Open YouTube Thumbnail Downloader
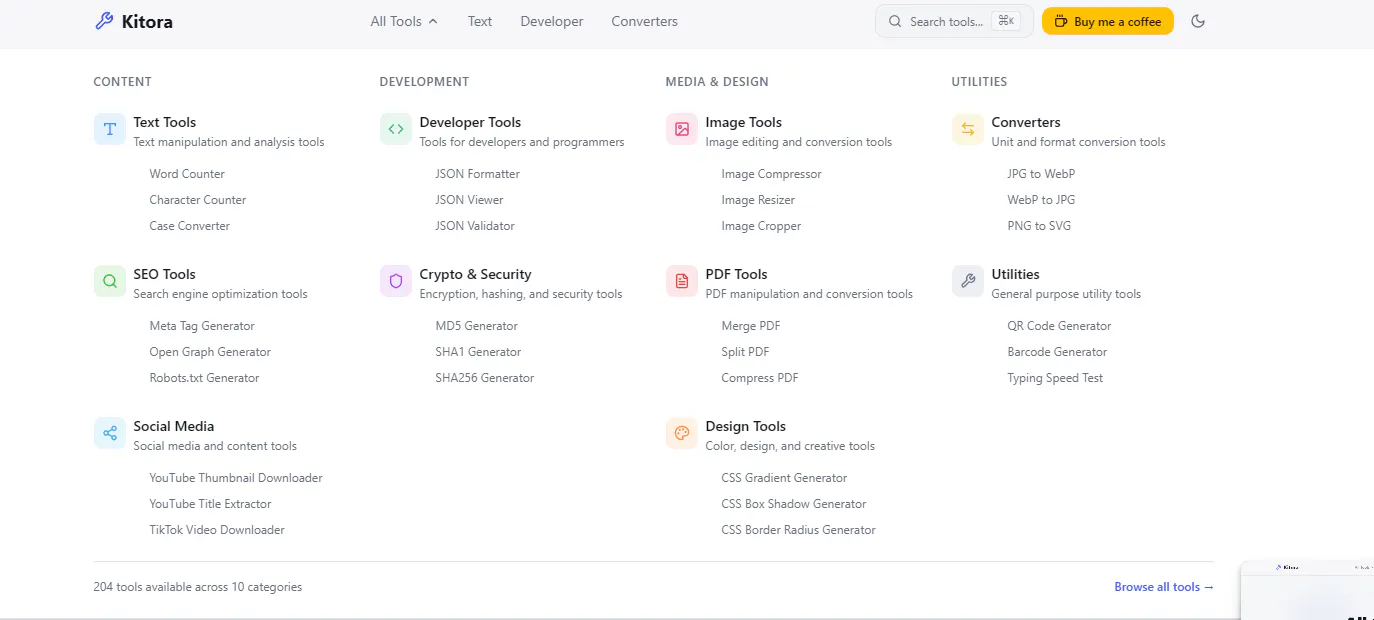This screenshot has width=1374, height=620. tap(236, 478)
